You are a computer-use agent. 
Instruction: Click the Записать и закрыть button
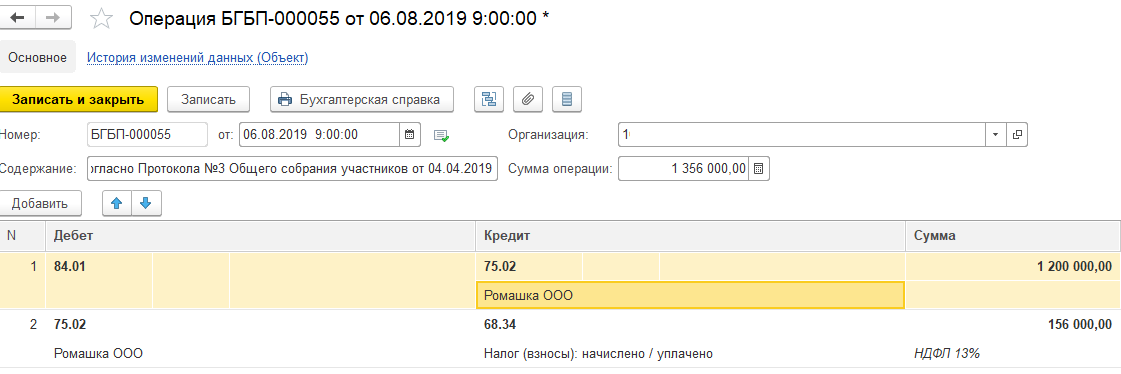pyautogui.click(x=78, y=99)
